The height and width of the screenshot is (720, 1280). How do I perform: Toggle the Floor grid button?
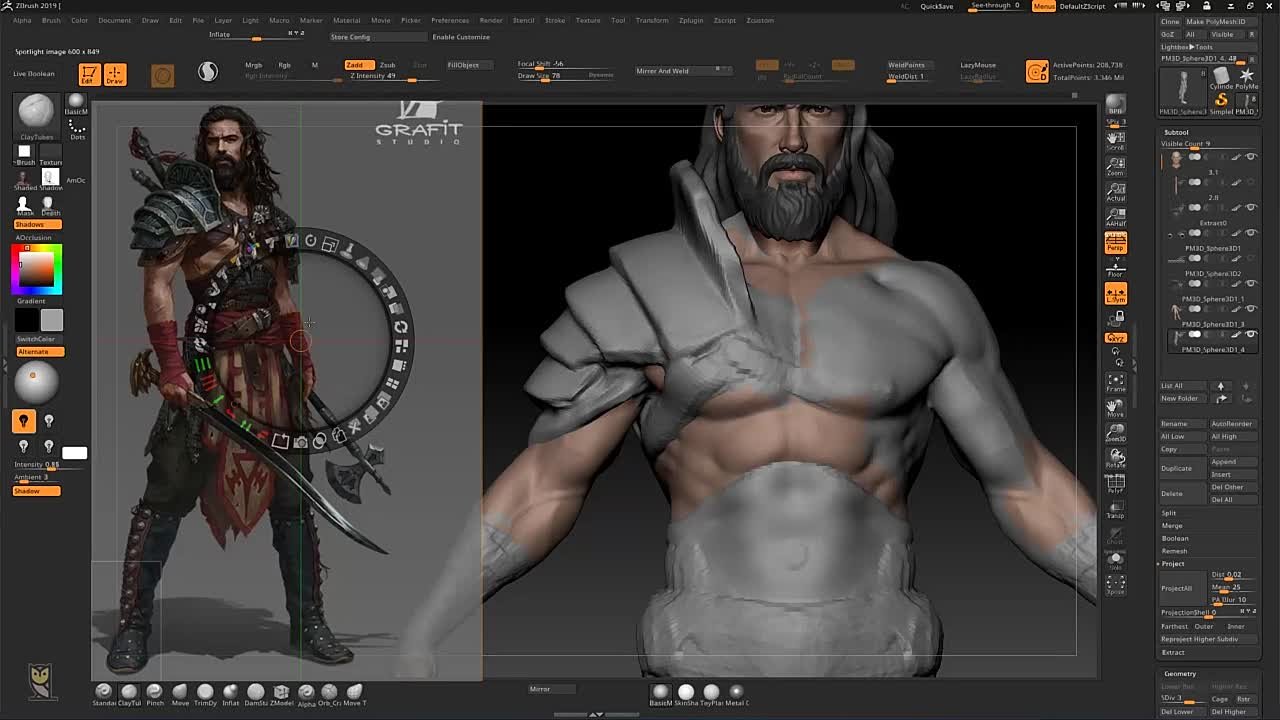point(1115,267)
